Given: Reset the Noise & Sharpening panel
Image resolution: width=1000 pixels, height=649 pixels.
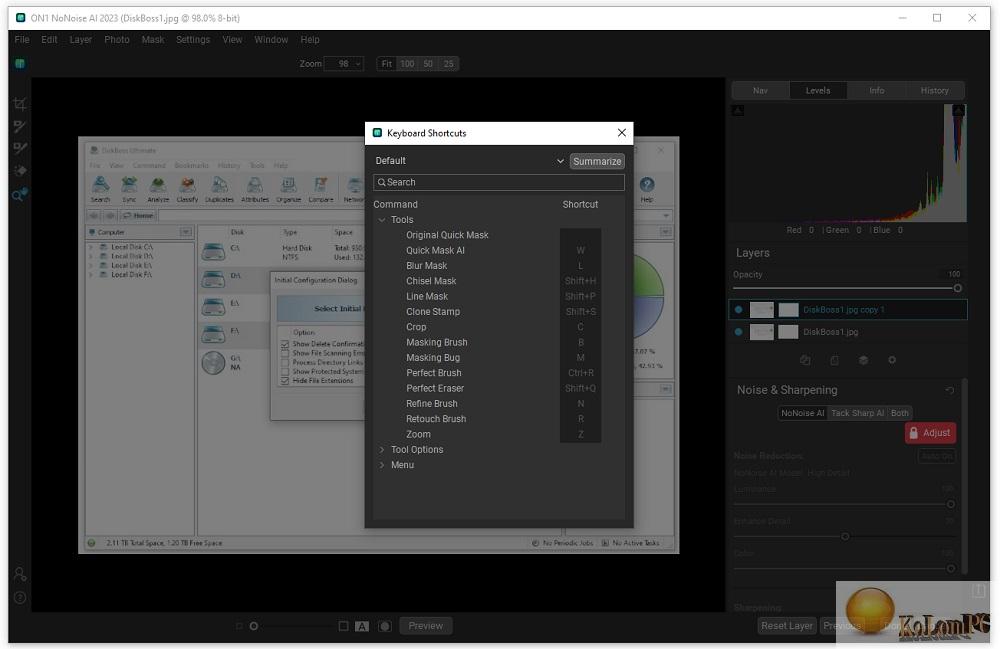Looking at the screenshot, I should 950,390.
